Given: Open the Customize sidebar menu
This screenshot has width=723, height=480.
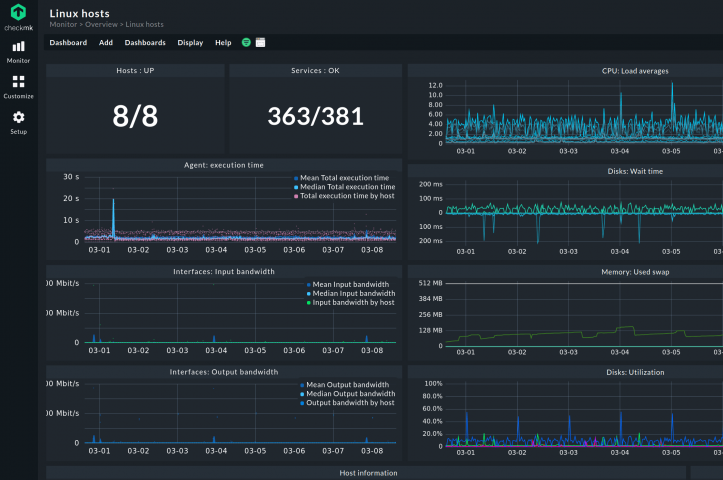Looking at the screenshot, I should tap(18, 87).
